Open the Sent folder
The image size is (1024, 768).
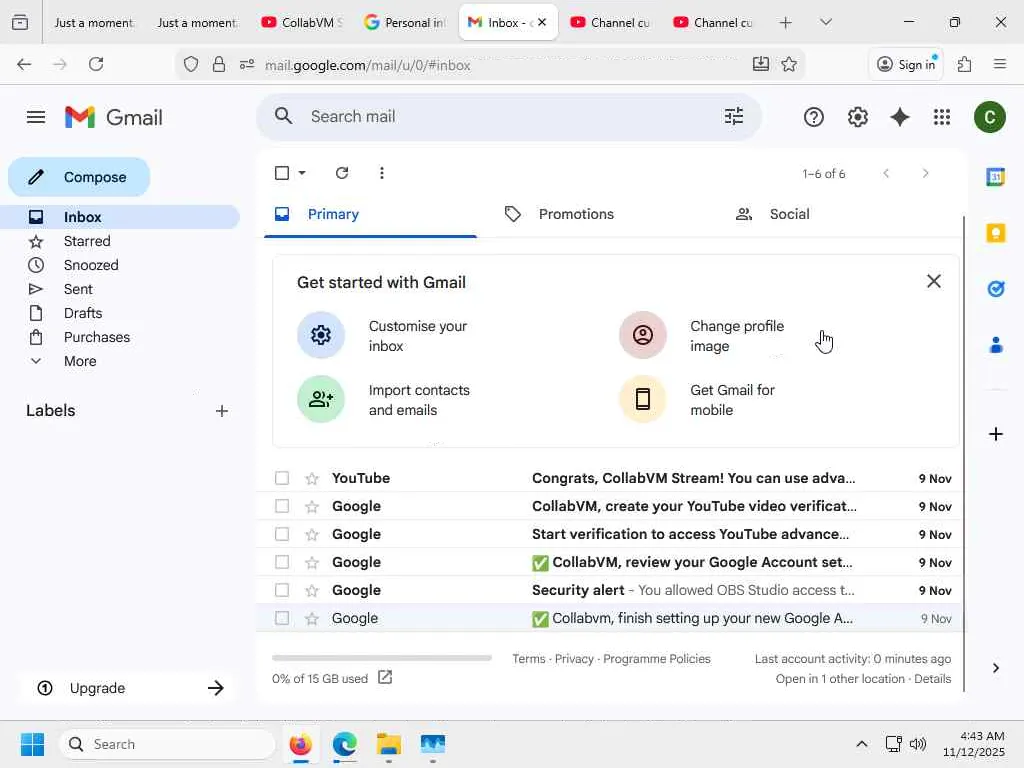click(x=78, y=289)
